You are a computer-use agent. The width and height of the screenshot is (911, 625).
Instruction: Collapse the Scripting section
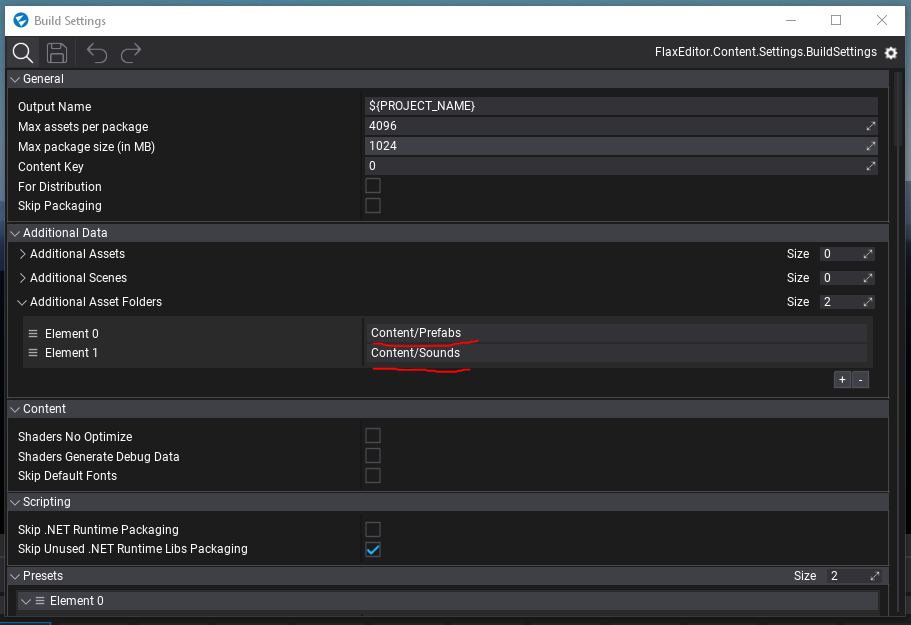pos(15,502)
